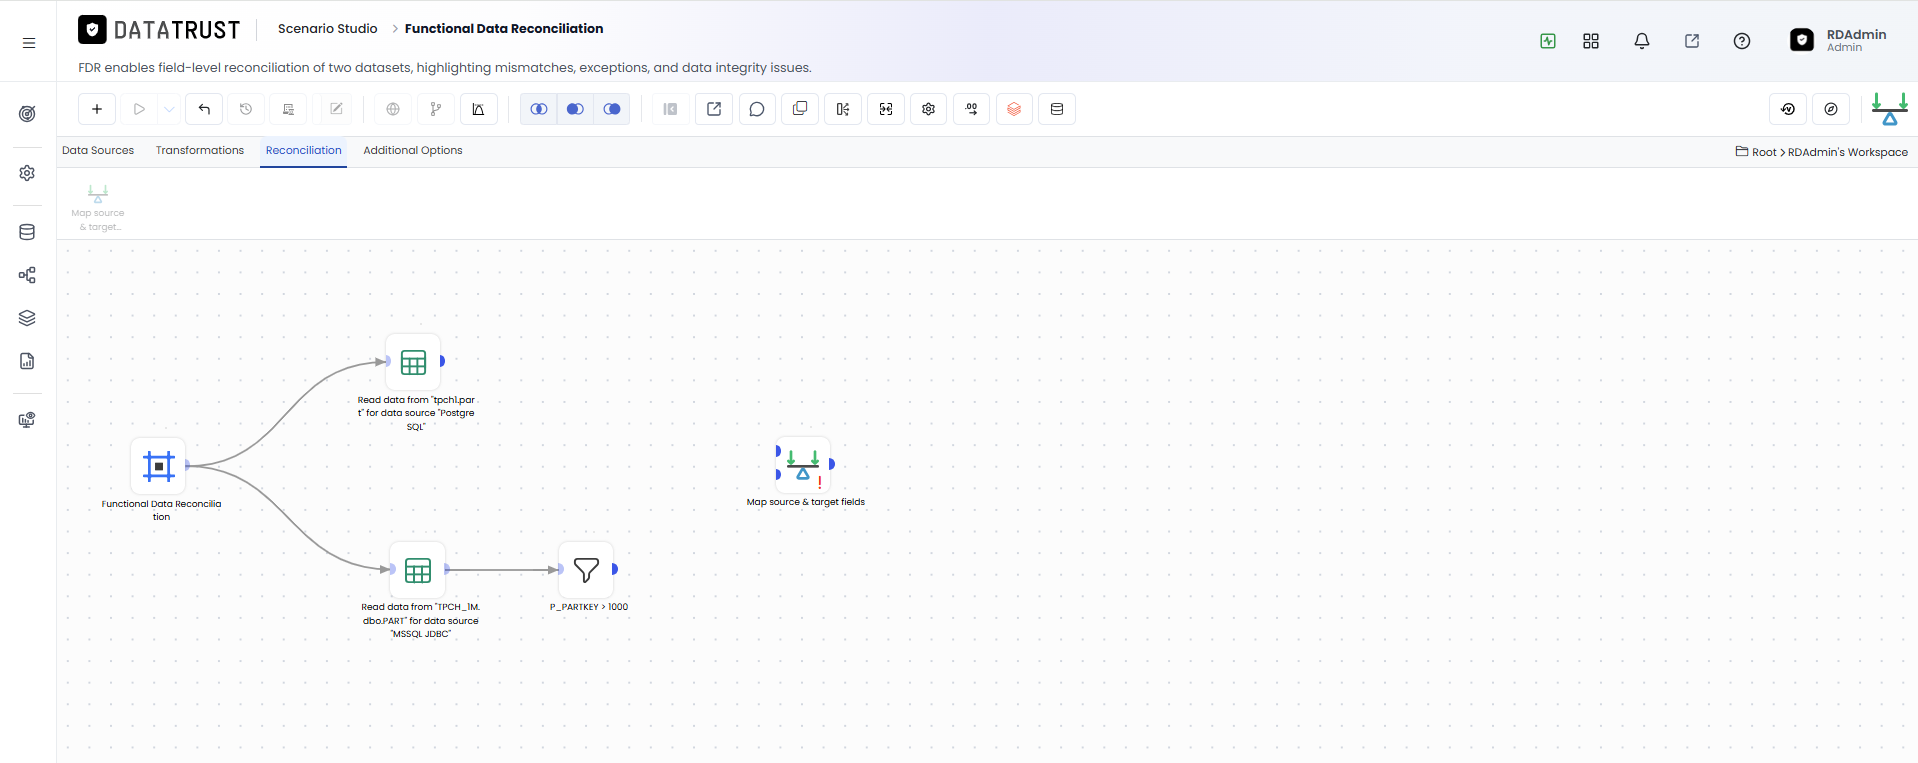Switch to the Data Sources tab
1918x763 pixels.
coord(98,151)
